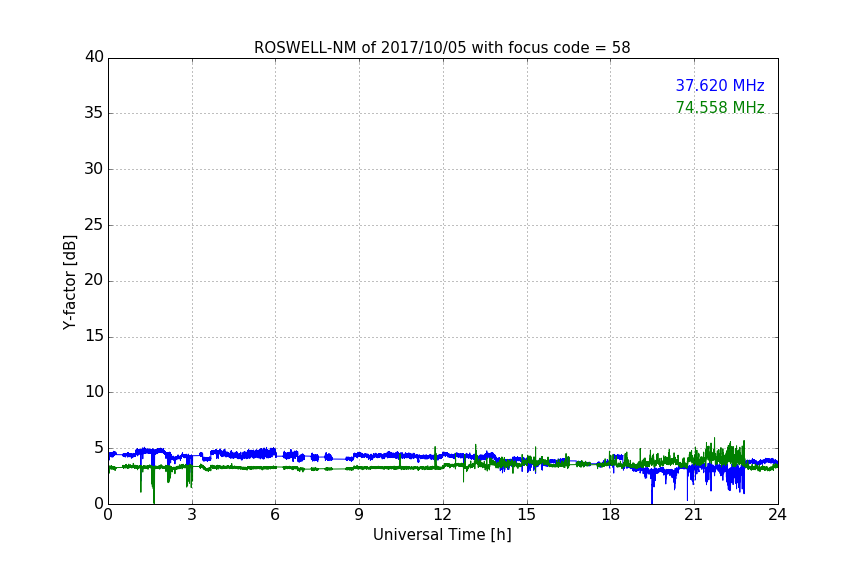Viewport: 864px width, 576px height.
Task: Click x-axis tick label 24
Action: (x=777, y=515)
